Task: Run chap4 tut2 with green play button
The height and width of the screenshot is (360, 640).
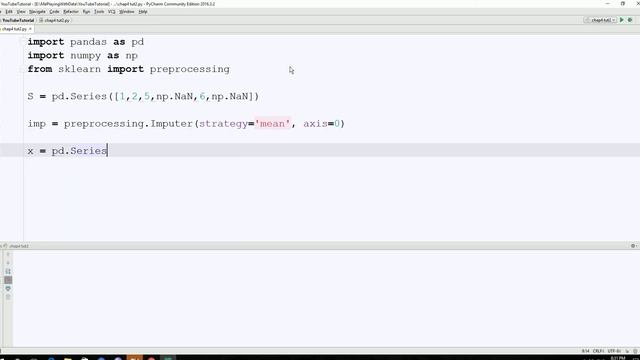Action: pyautogui.click(x=622, y=20)
